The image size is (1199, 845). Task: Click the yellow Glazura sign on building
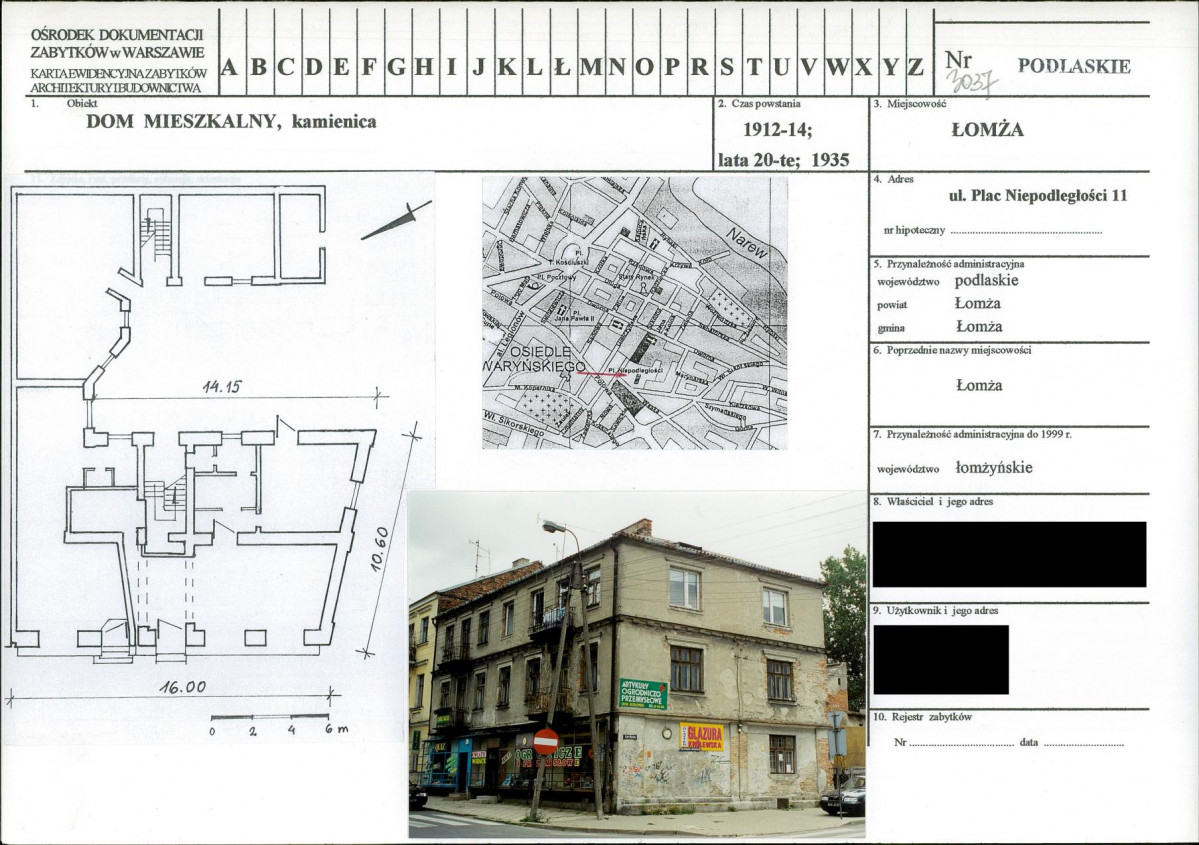point(701,737)
